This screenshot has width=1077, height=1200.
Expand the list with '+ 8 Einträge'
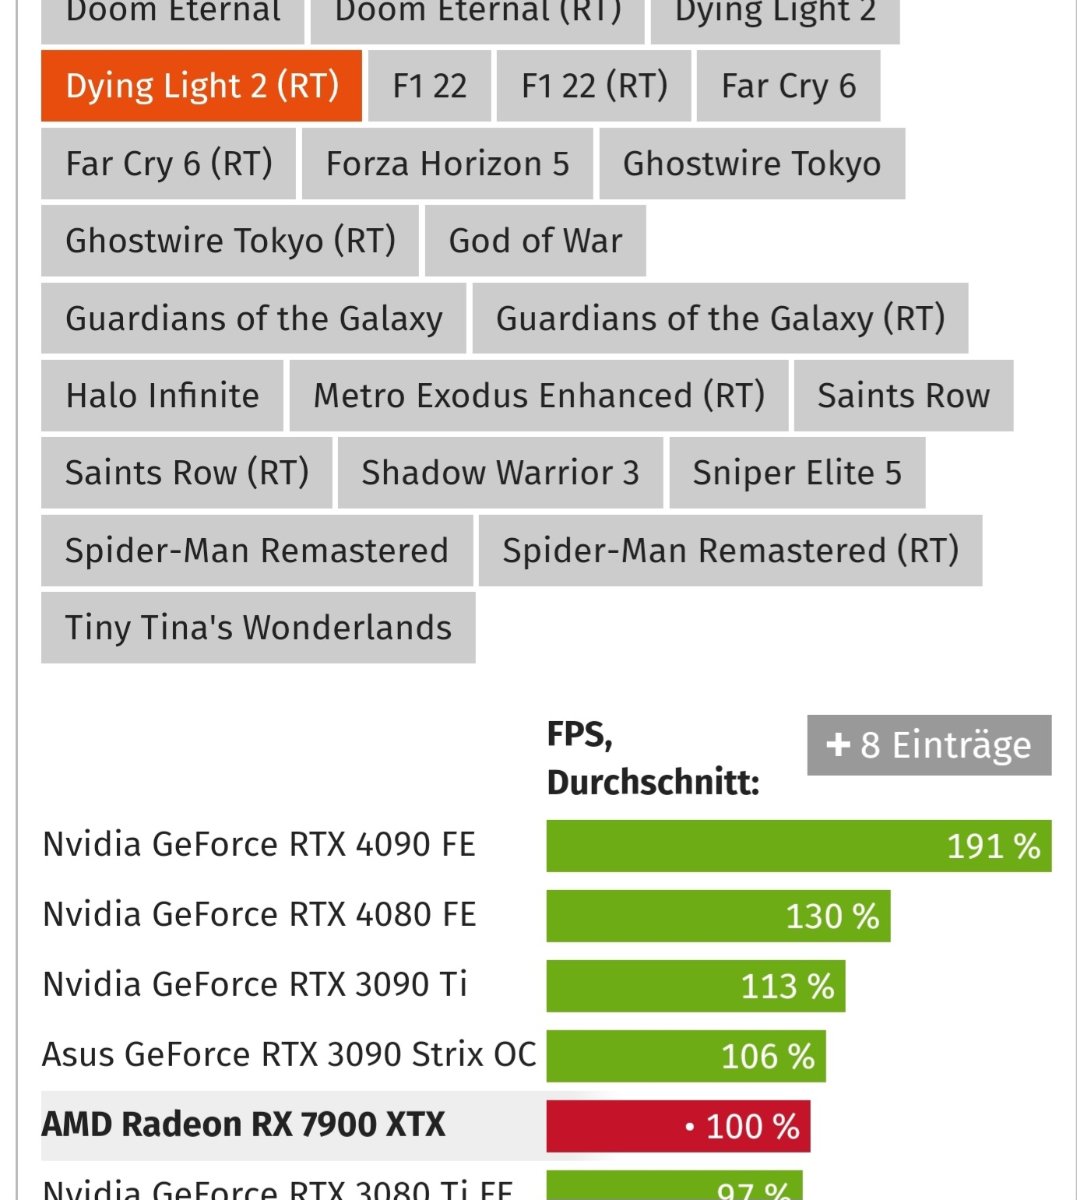(x=929, y=745)
